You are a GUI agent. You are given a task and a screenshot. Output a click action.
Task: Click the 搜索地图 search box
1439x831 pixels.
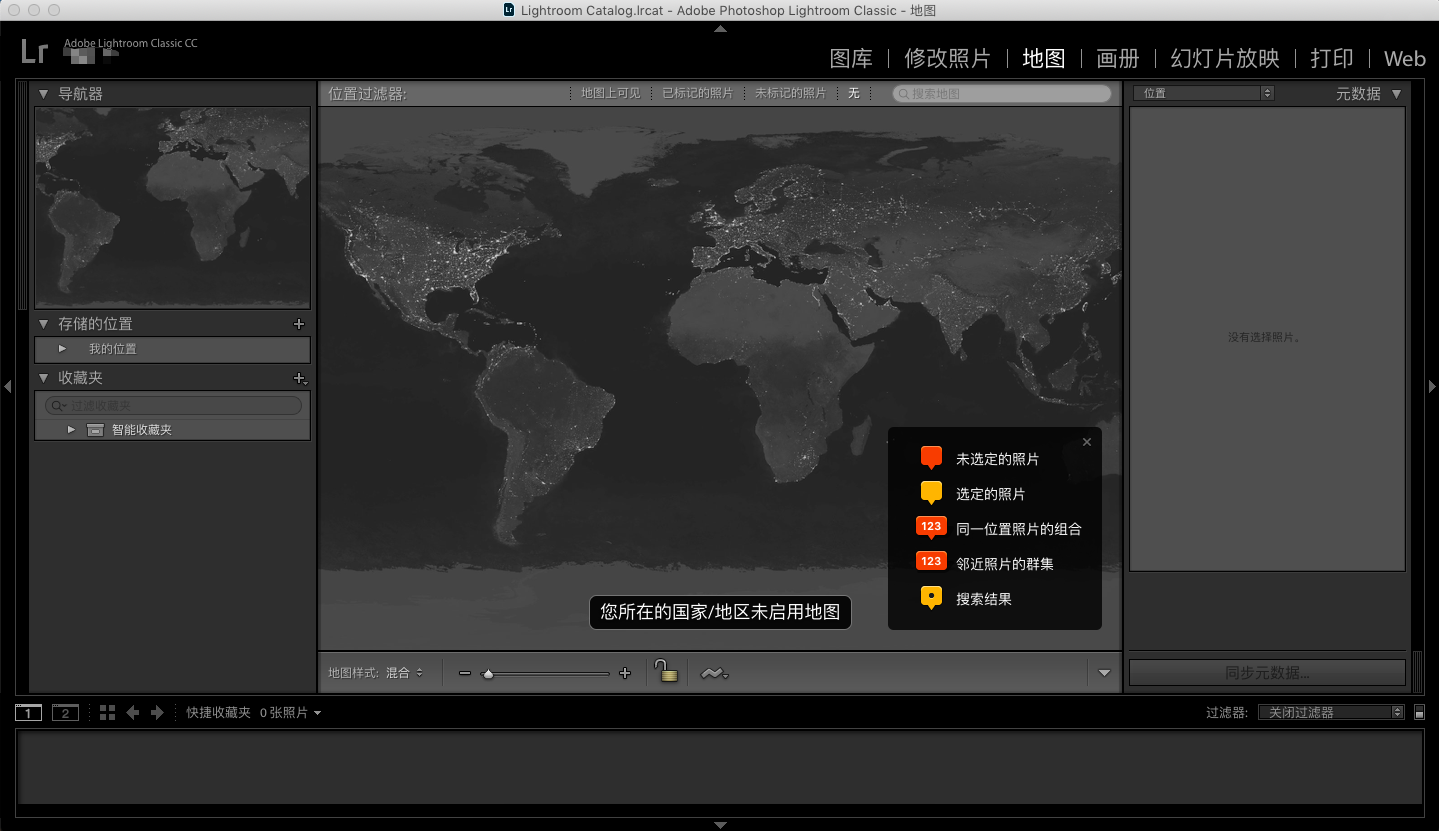1001,93
